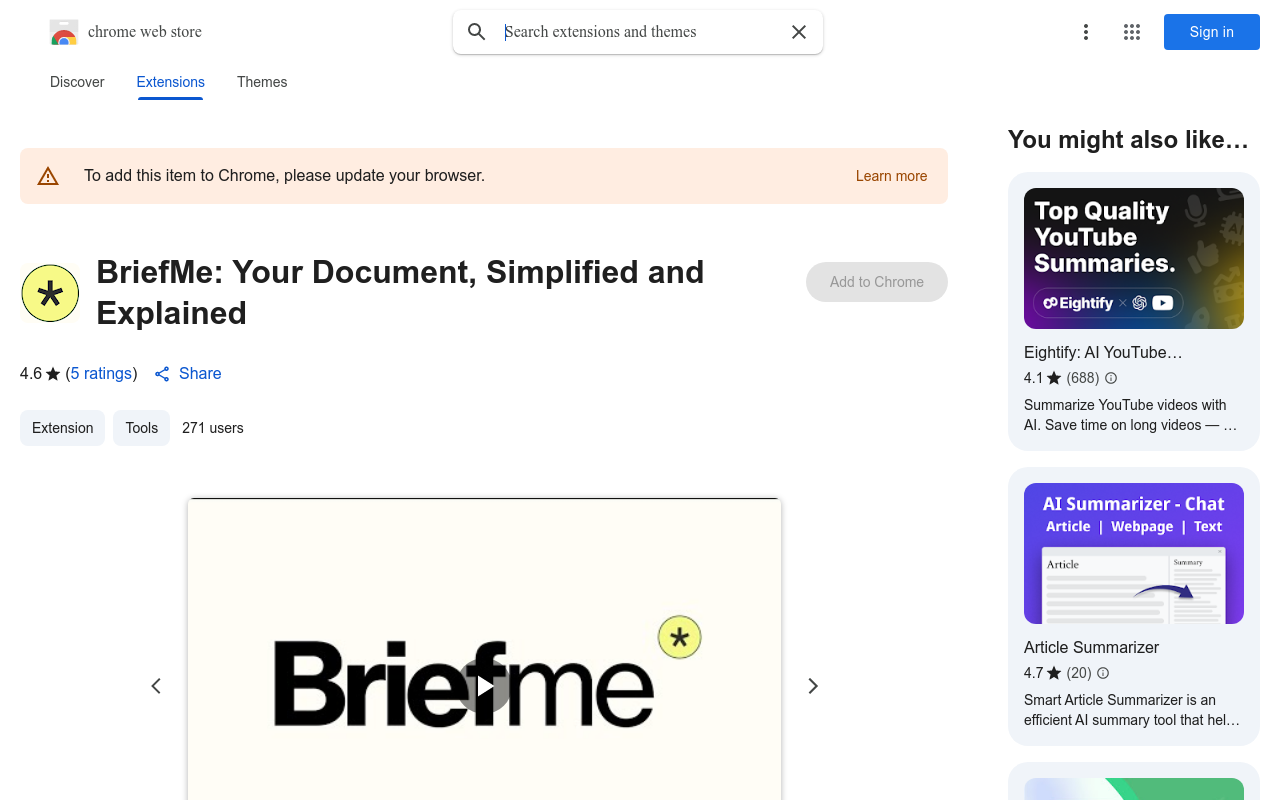Click the Tools category chip

click(x=141, y=428)
